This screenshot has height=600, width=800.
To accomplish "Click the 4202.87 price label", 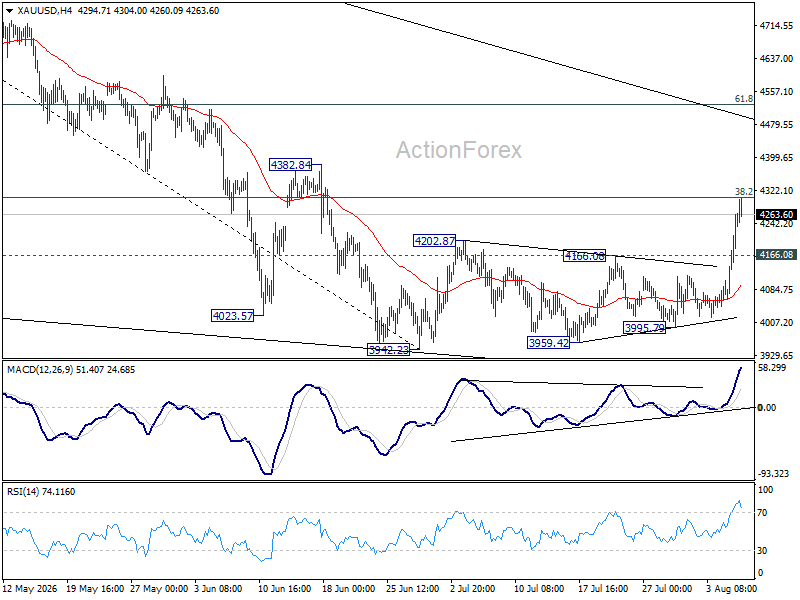I will [x=434, y=241].
